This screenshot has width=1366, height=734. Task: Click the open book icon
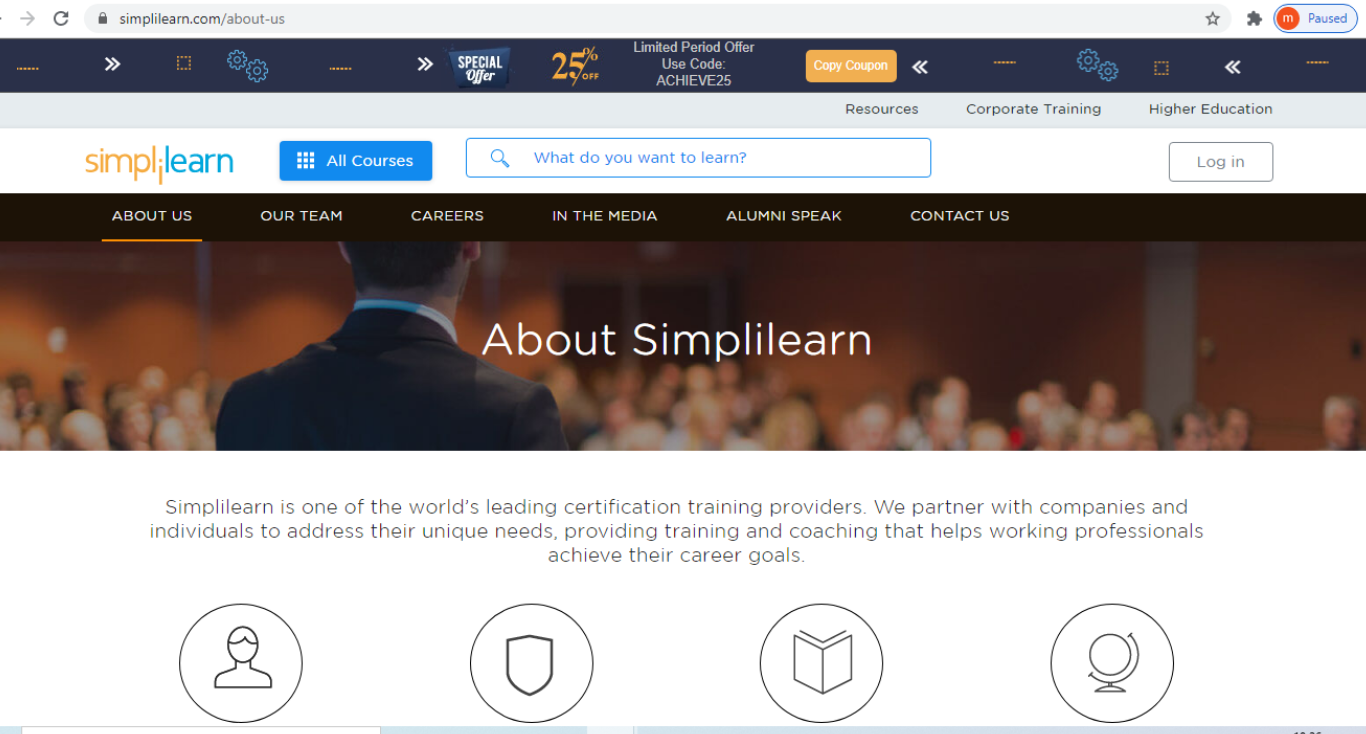pos(821,663)
